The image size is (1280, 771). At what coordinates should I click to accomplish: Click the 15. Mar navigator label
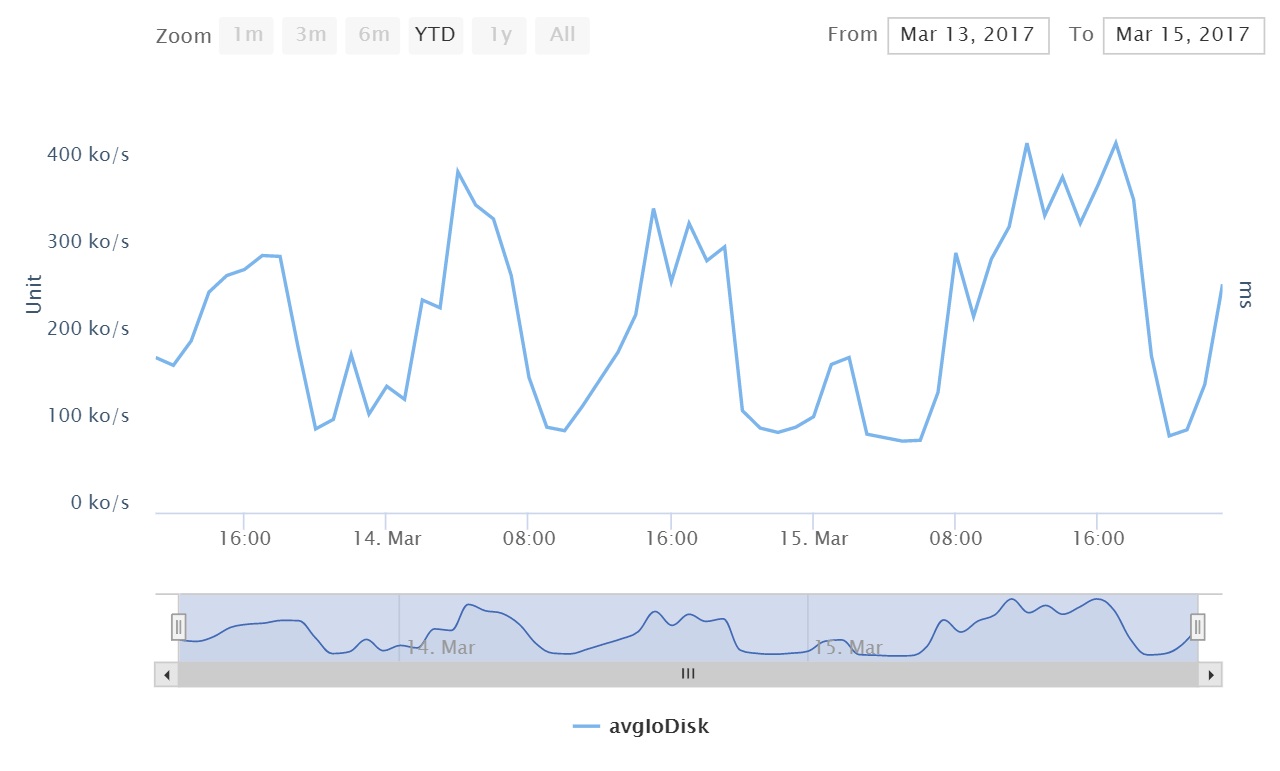tap(848, 647)
